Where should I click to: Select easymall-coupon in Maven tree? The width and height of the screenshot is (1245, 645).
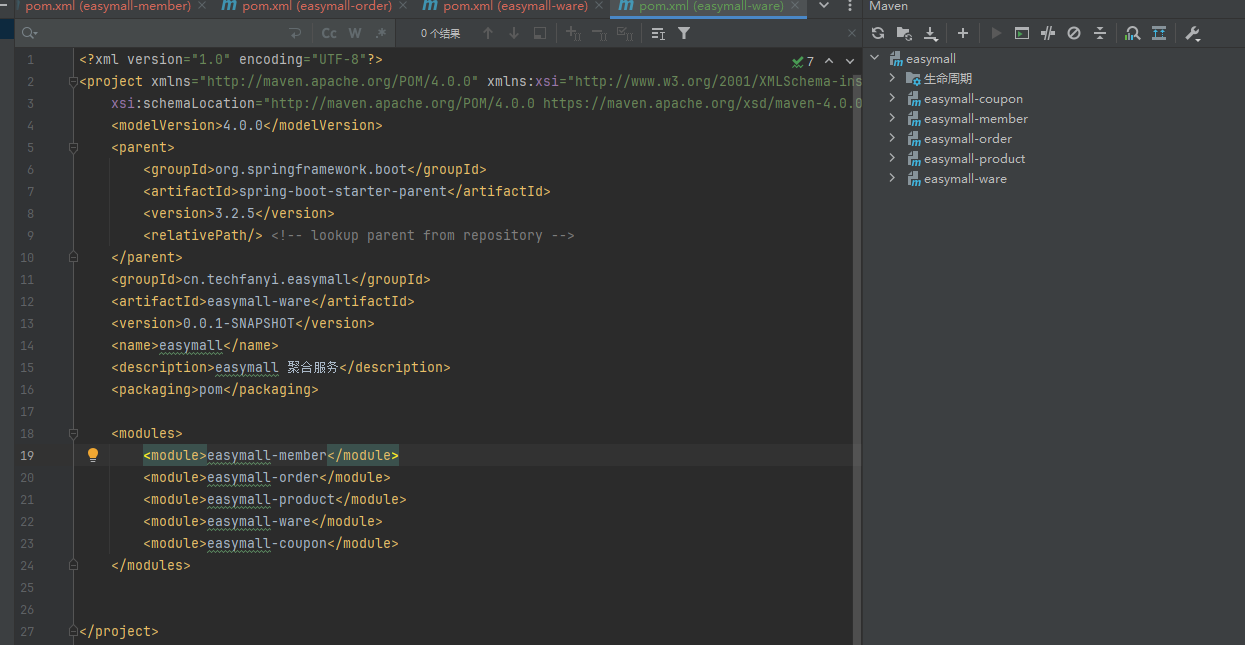(x=973, y=98)
